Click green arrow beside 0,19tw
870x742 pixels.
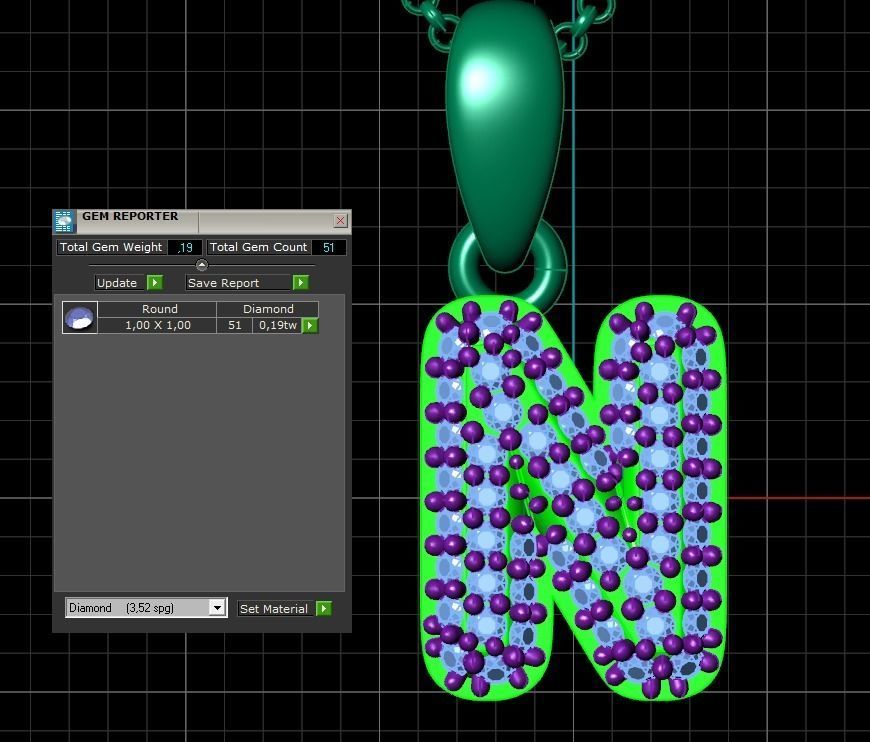point(310,325)
